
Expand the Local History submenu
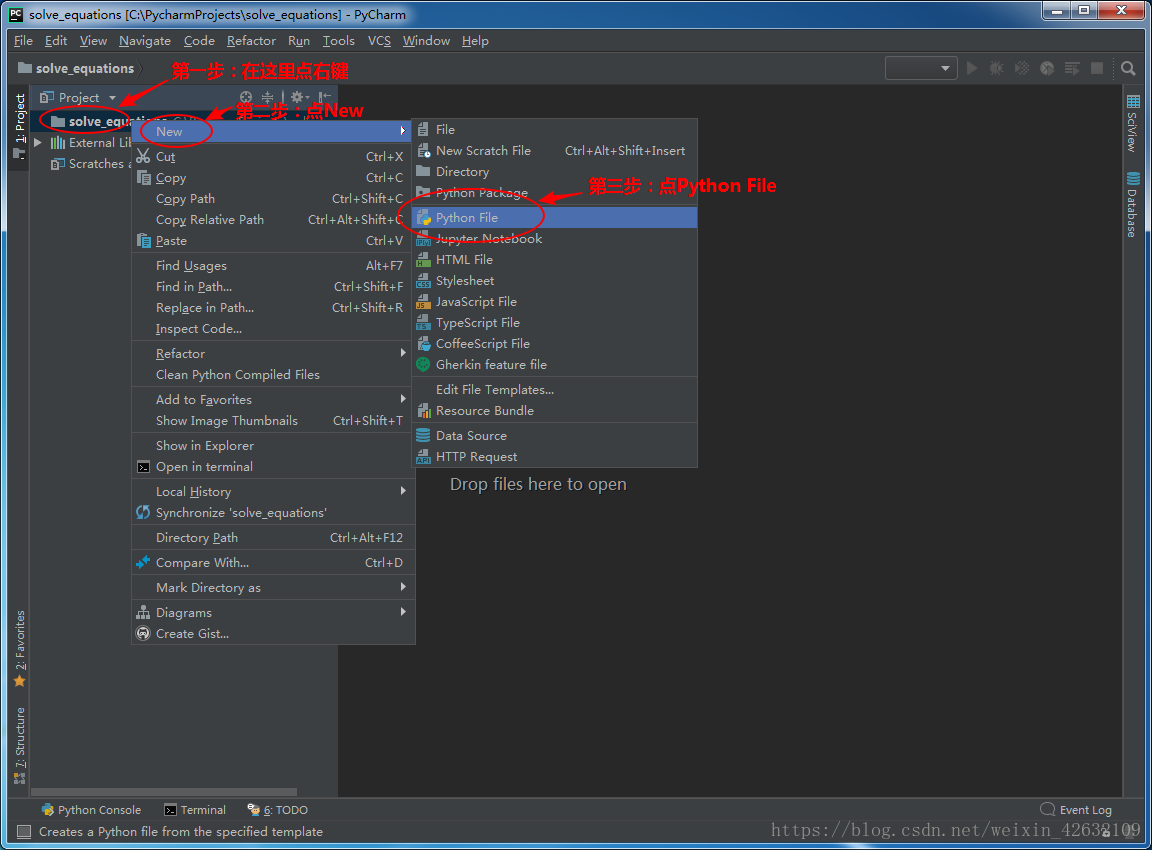[x=273, y=491]
